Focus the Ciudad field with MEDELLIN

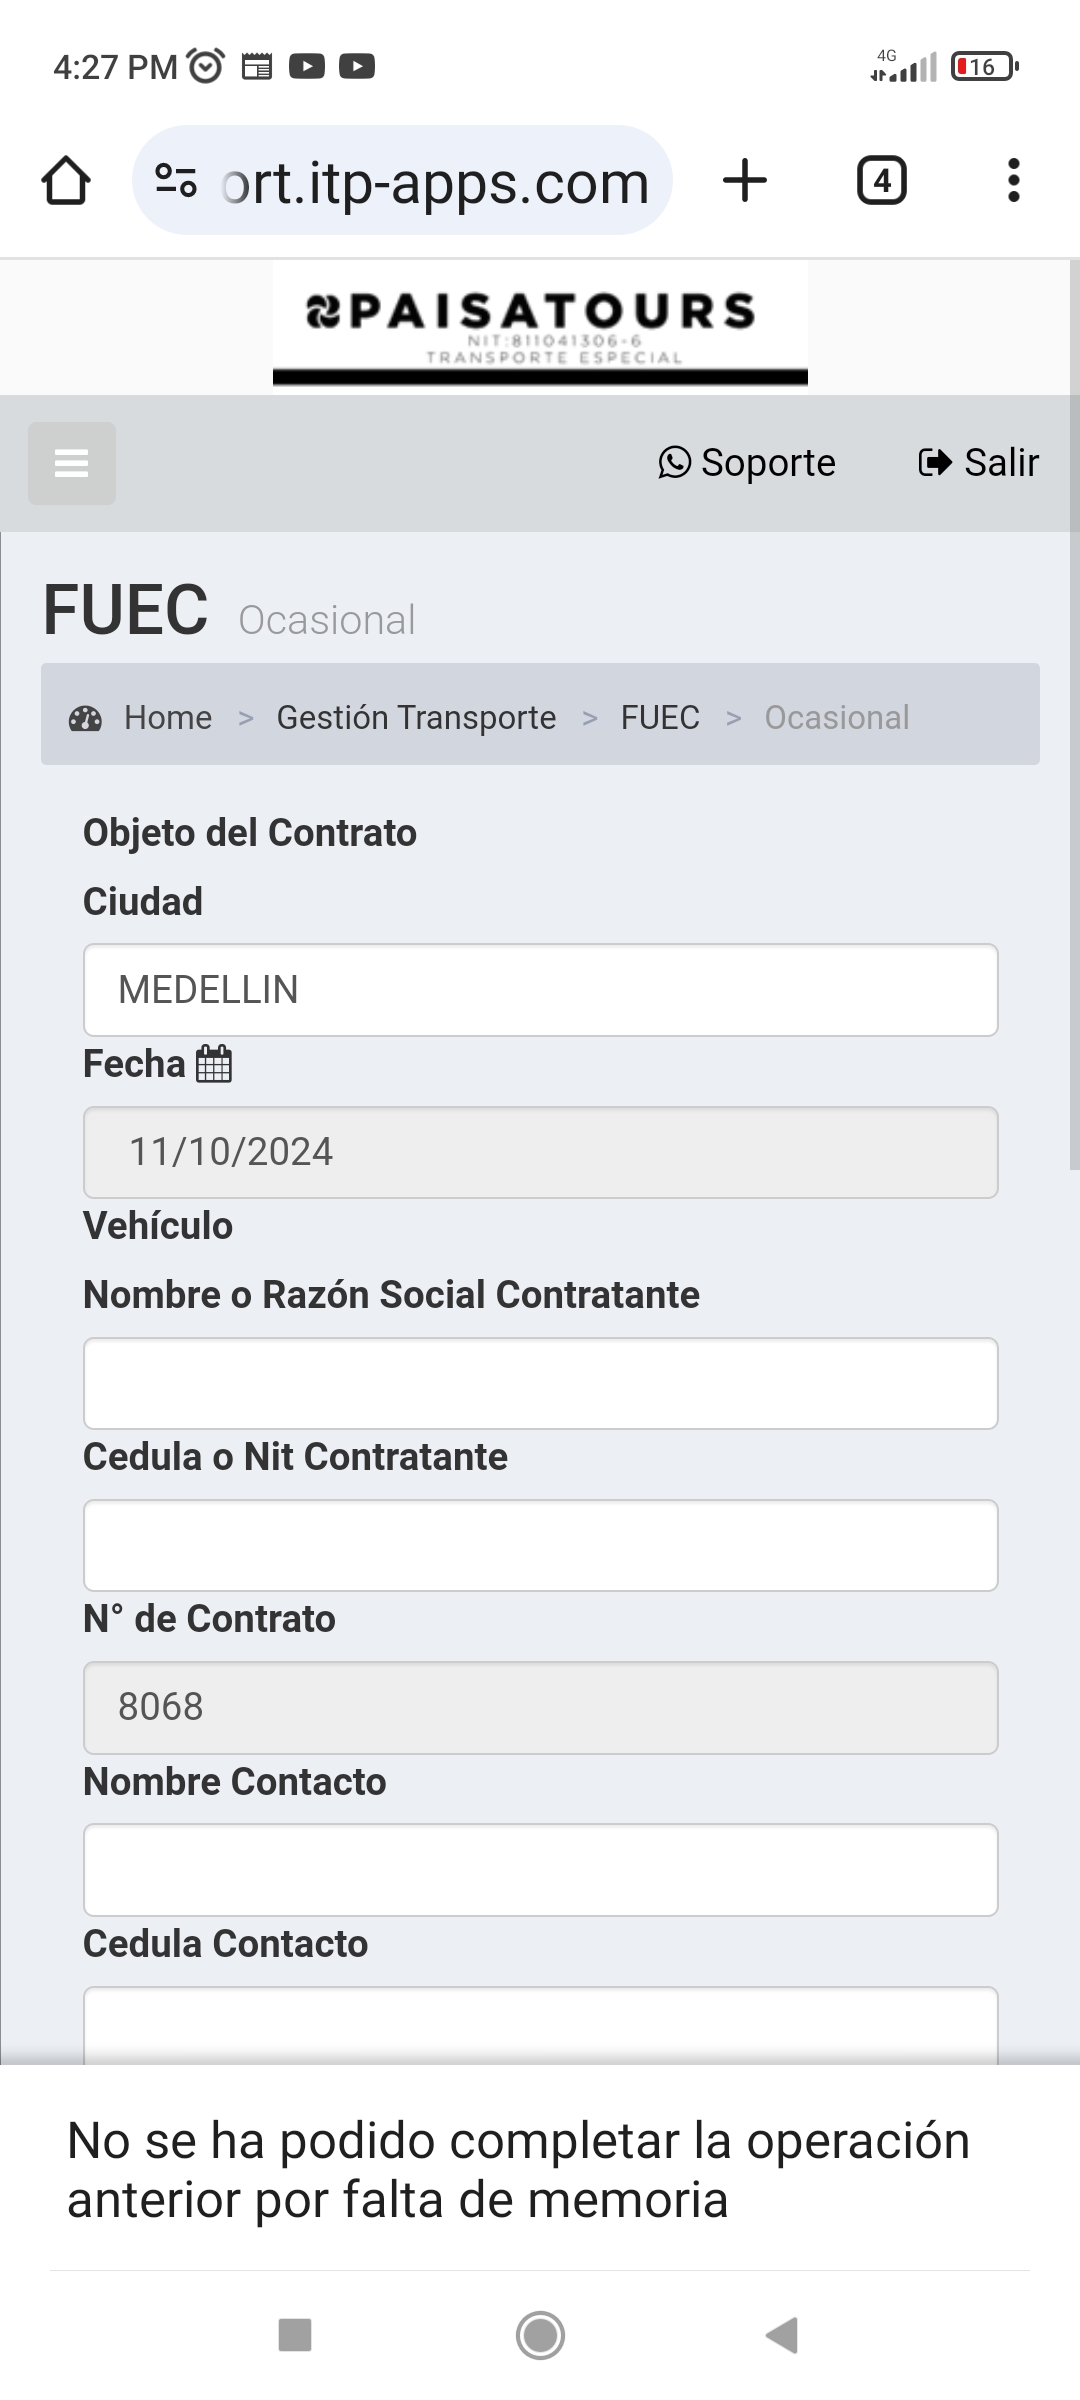pyautogui.click(x=540, y=990)
